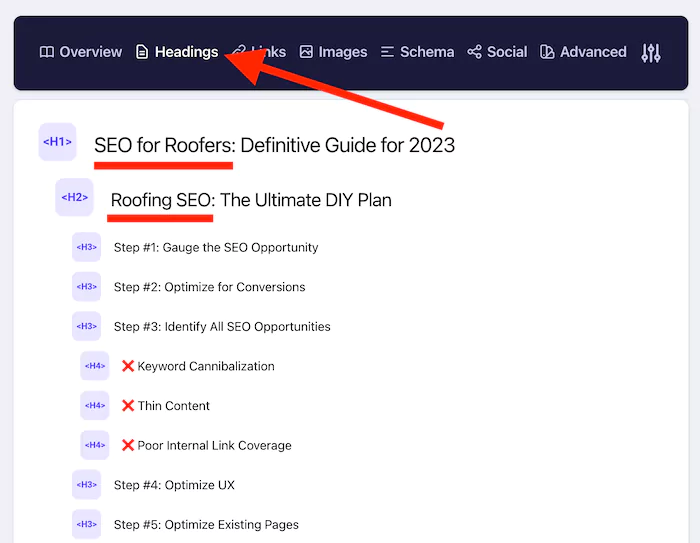Click the H4 badge beside Keyword Cannibalization
This screenshot has width=700, height=543.
pyautogui.click(x=95, y=366)
